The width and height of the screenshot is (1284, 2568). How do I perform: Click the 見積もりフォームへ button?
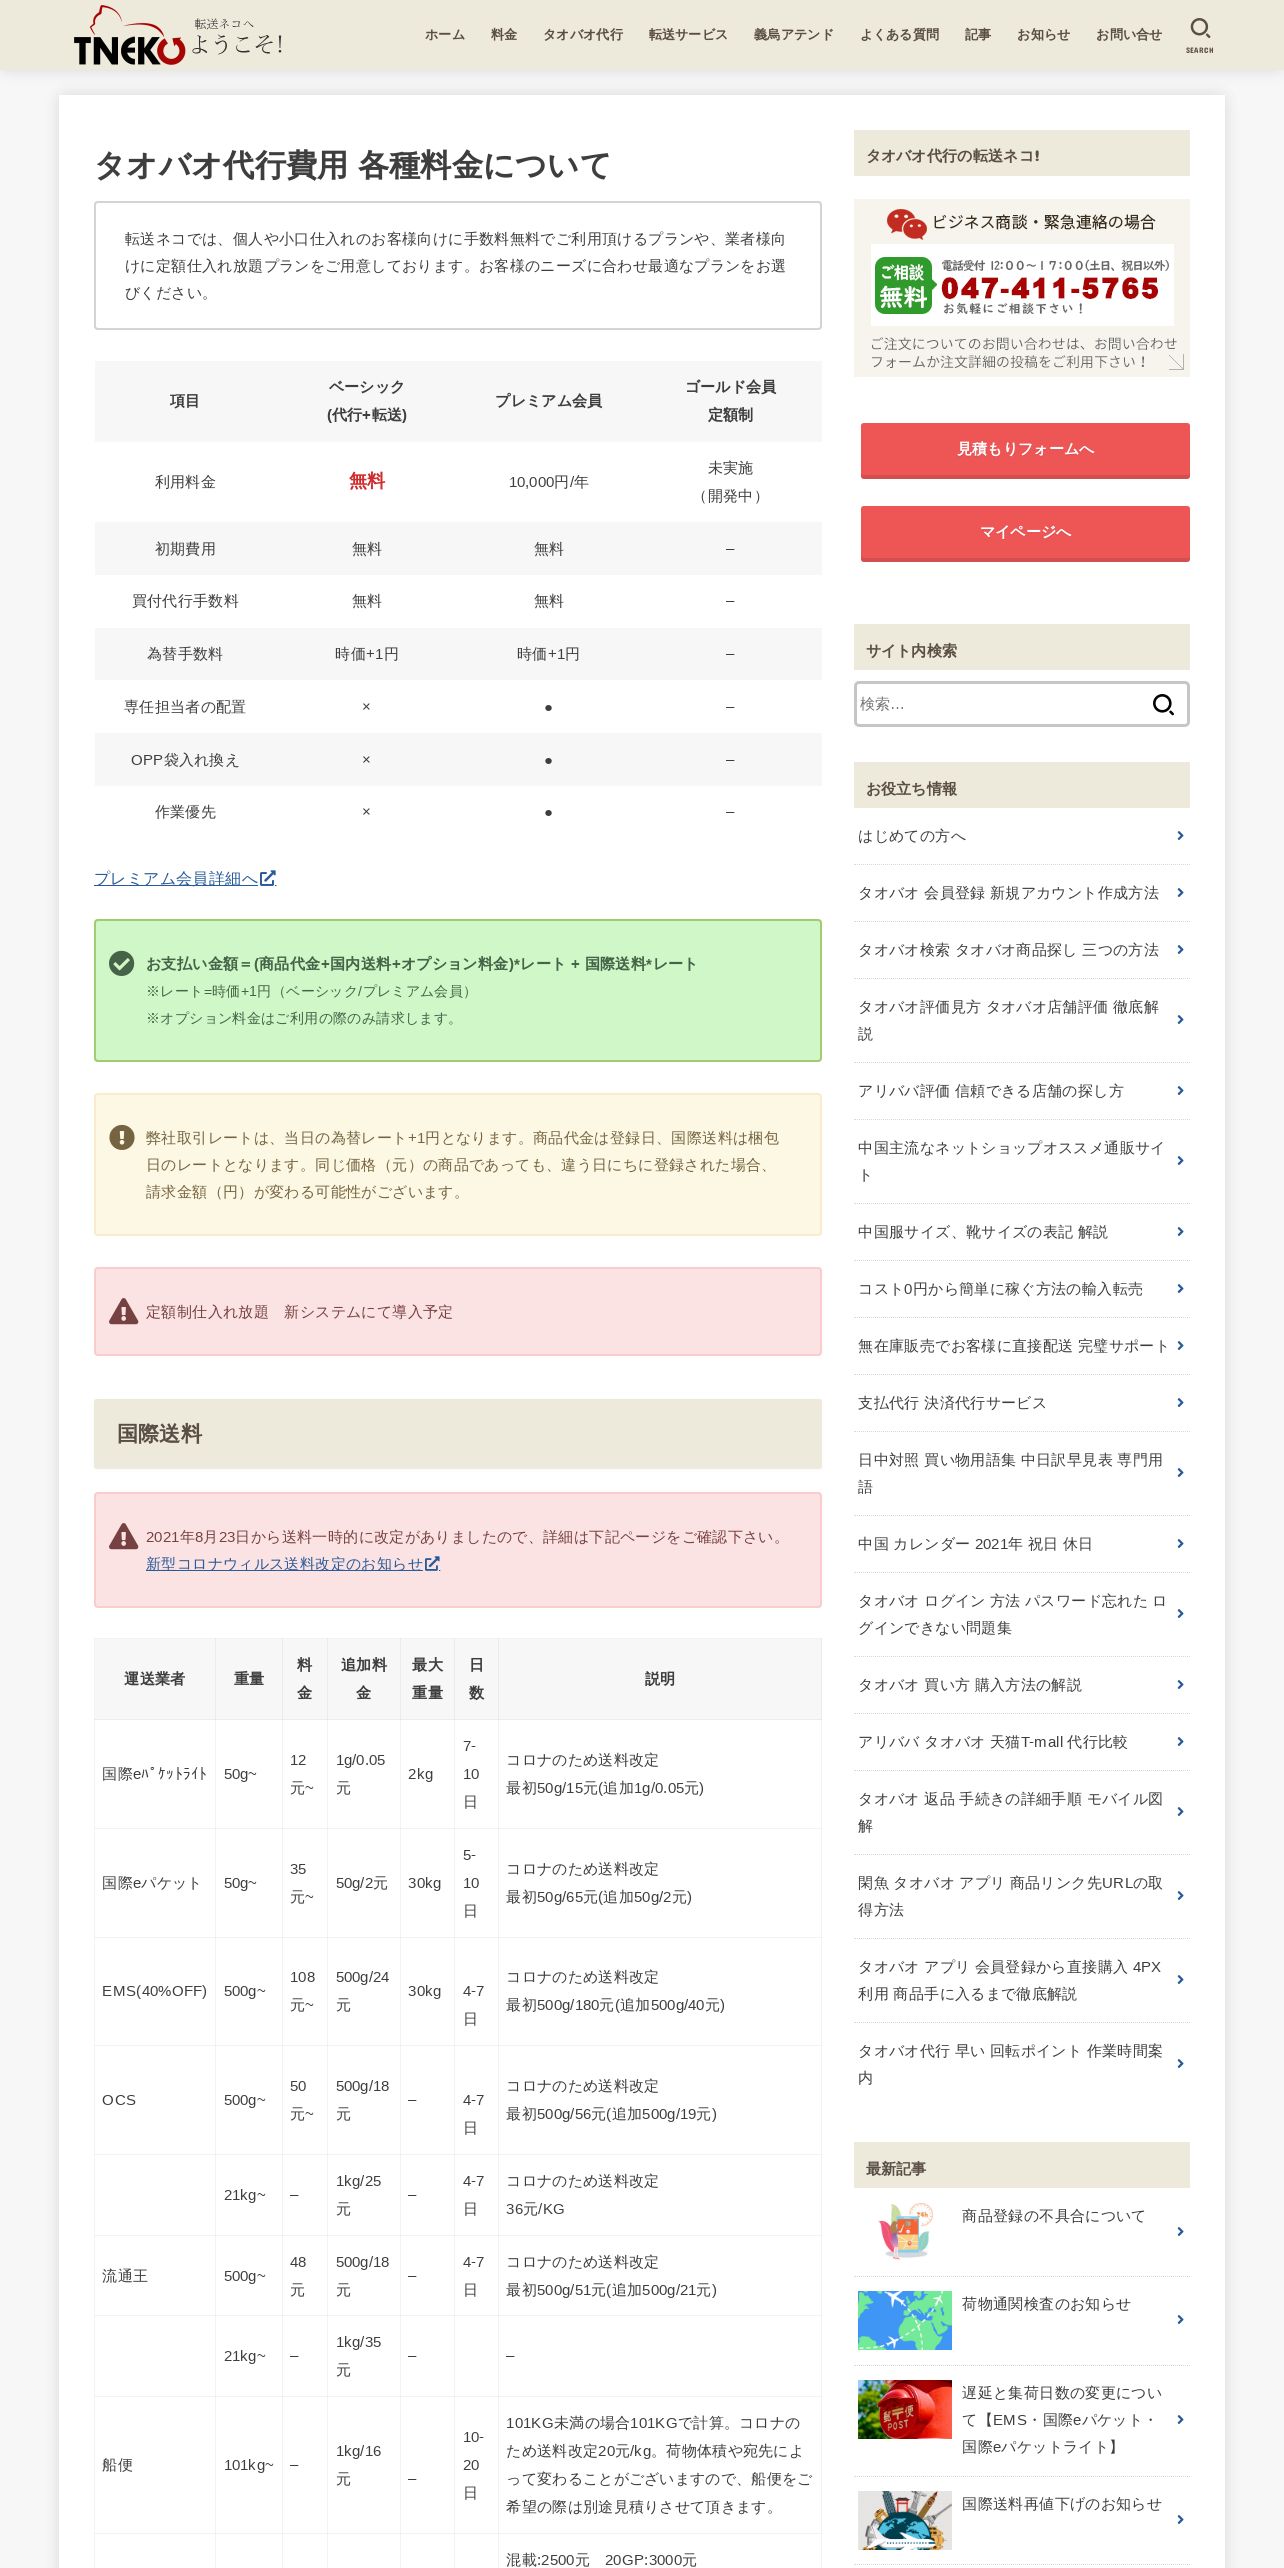tap(1025, 450)
